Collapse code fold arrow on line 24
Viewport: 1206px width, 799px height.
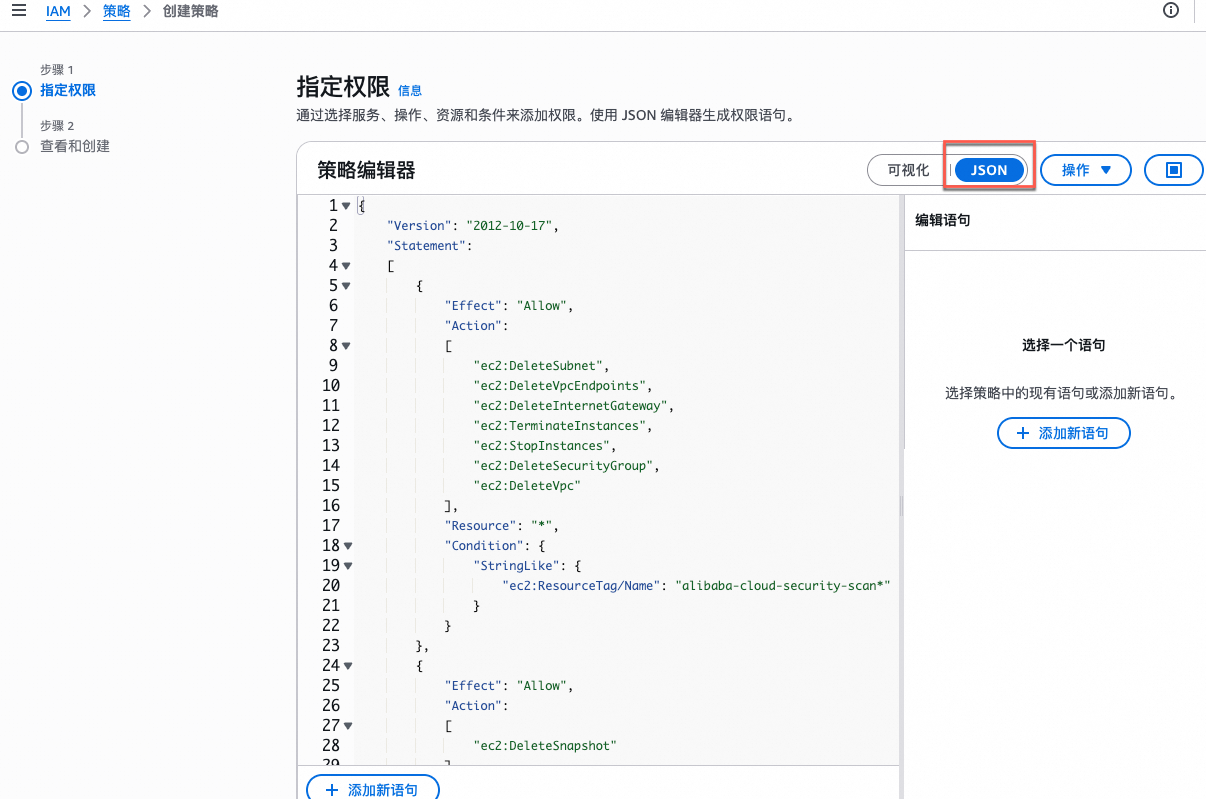[x=347, y=666]
